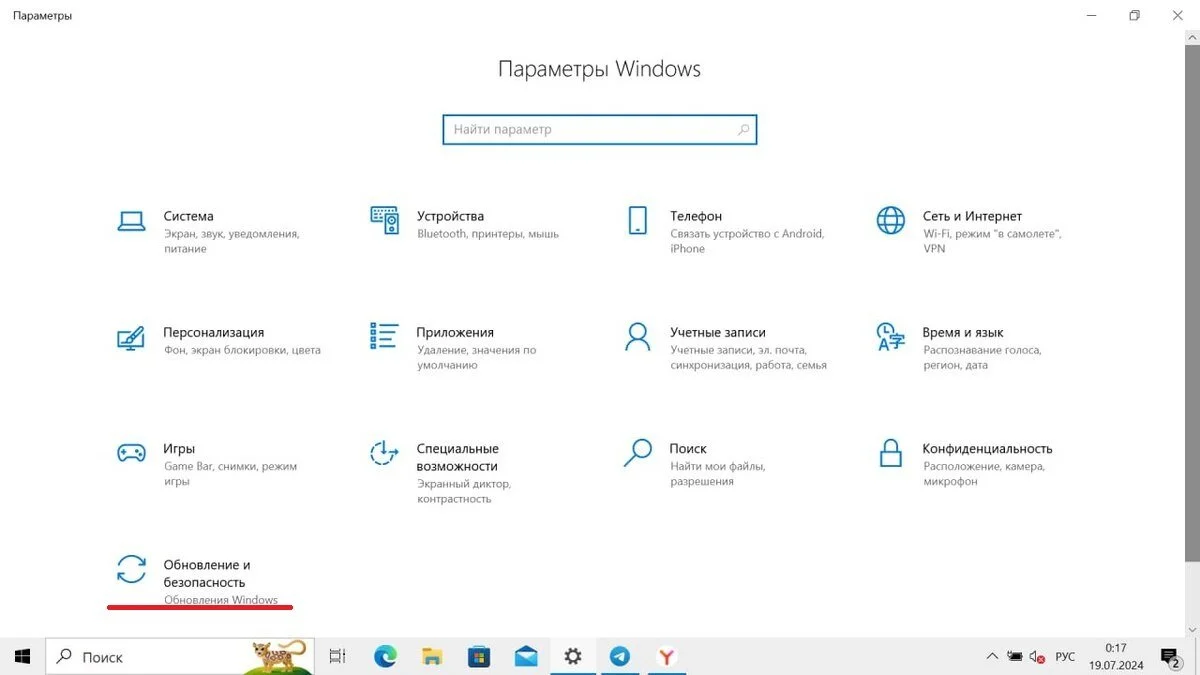The width and height of the screenshot is (1200, 675).
Task: Click in the Найти параметр search field
Action: 600,129
